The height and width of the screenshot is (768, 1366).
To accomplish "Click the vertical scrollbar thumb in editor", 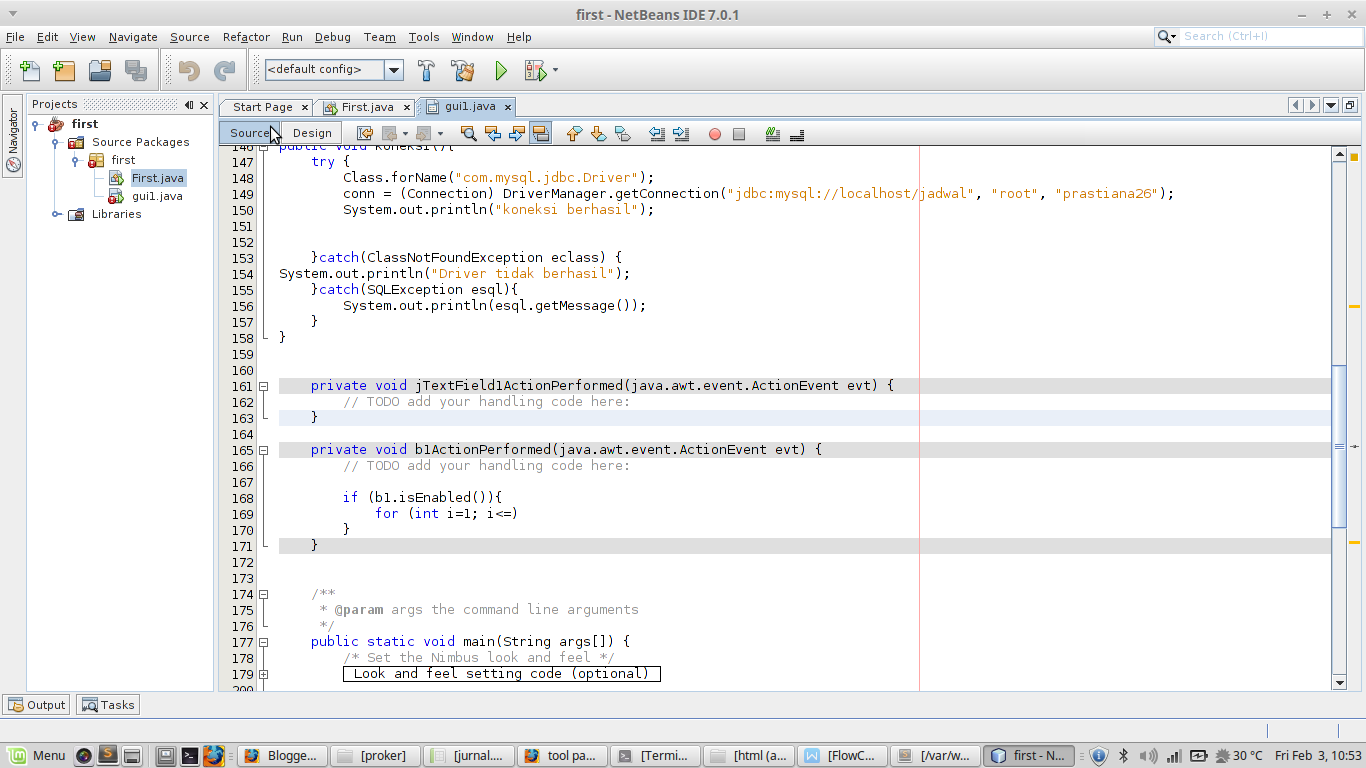I will click(1340, 447).
